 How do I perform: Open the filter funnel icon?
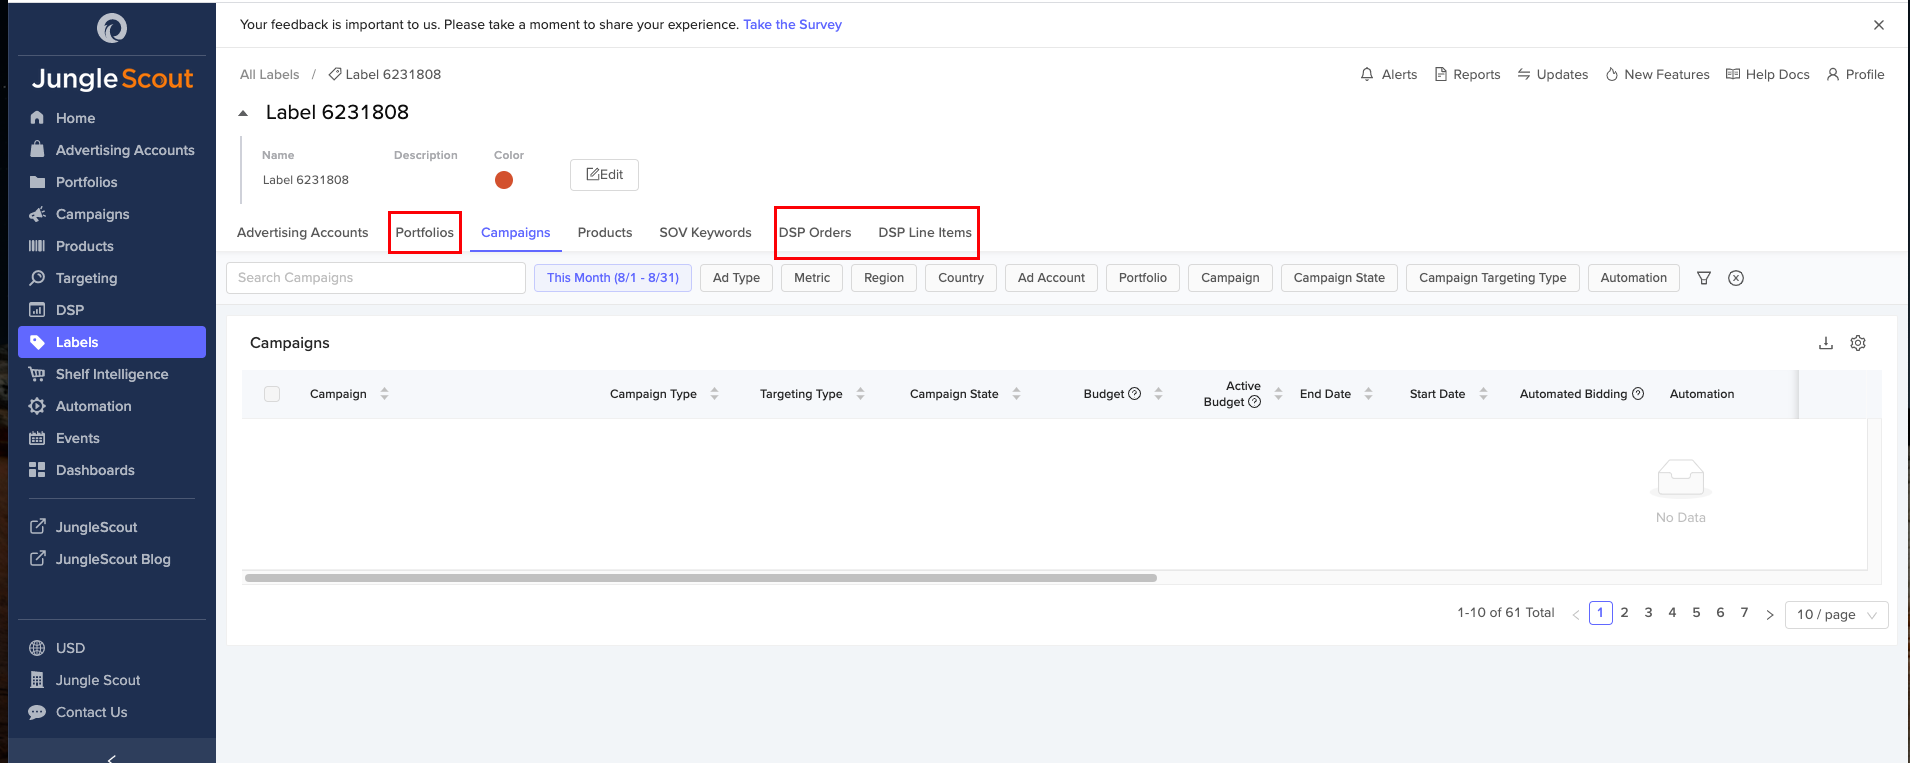(1704, 278)
